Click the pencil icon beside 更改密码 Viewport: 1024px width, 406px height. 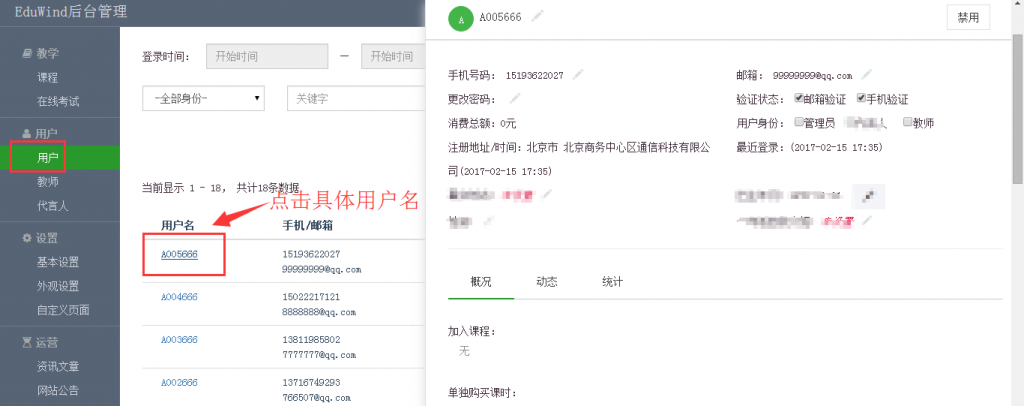[515, 99]
